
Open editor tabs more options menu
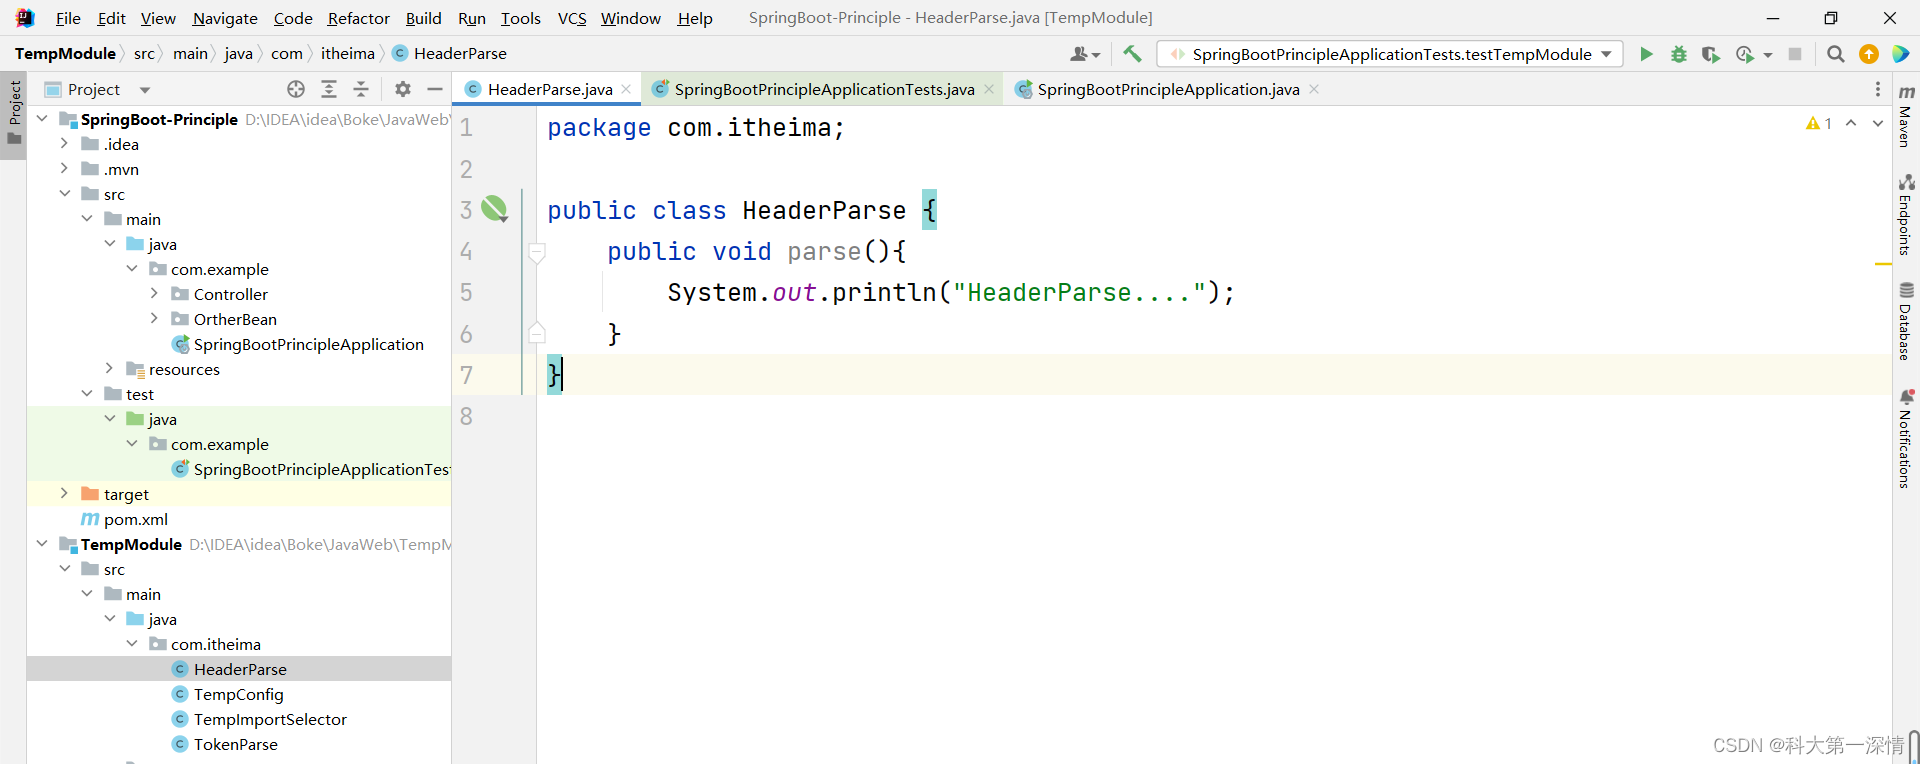[1877, 89]
